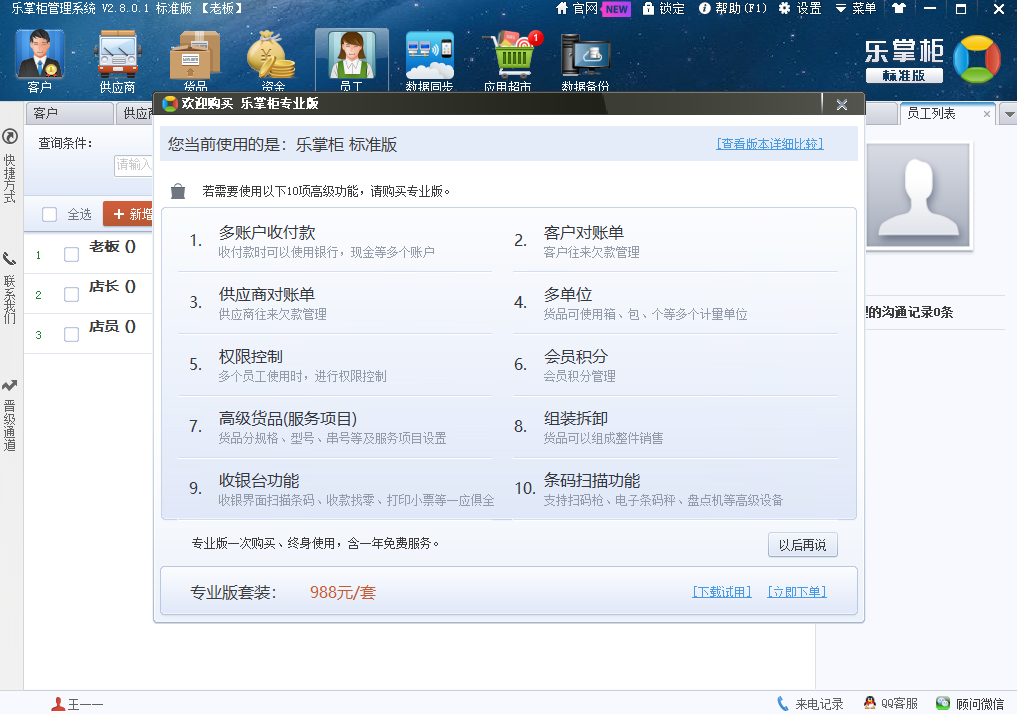Click the employee avatar placeholder photo
The height and width of the screenshot is (714, 1017).
pos(918,195)
